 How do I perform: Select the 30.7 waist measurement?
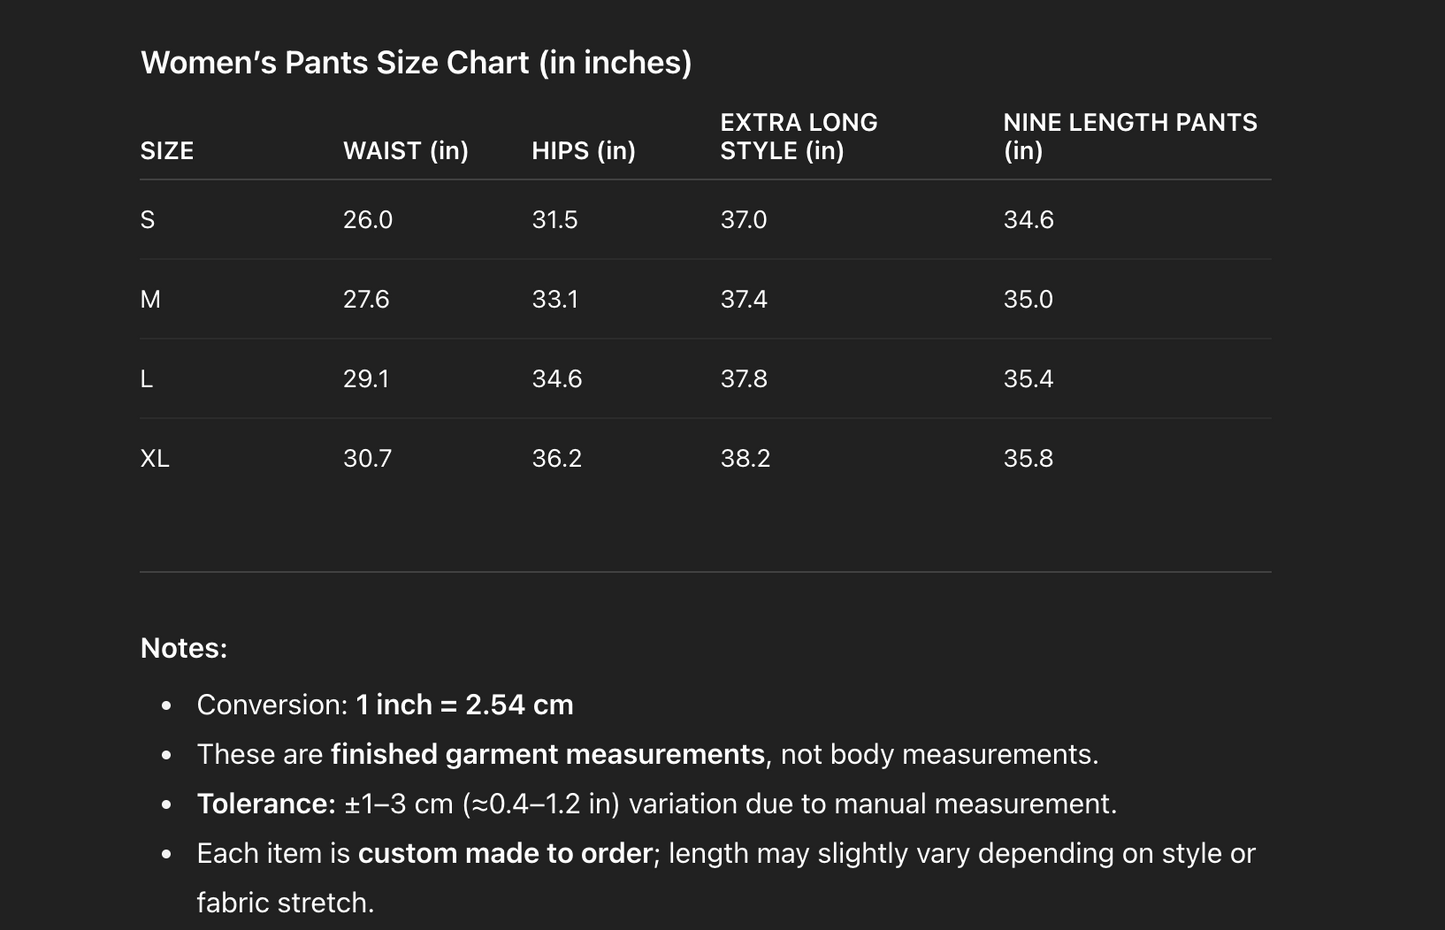(367, 458)
